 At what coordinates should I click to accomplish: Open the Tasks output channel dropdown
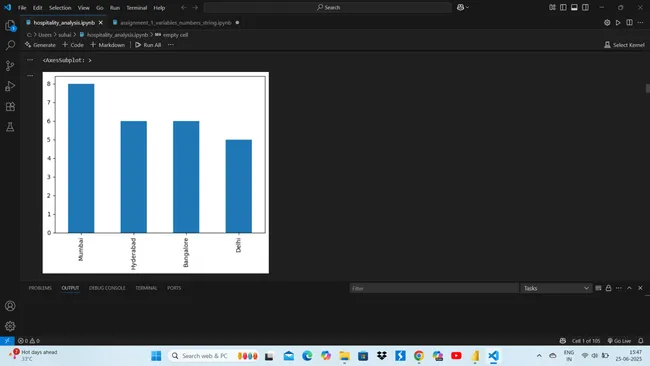point(555,288)
